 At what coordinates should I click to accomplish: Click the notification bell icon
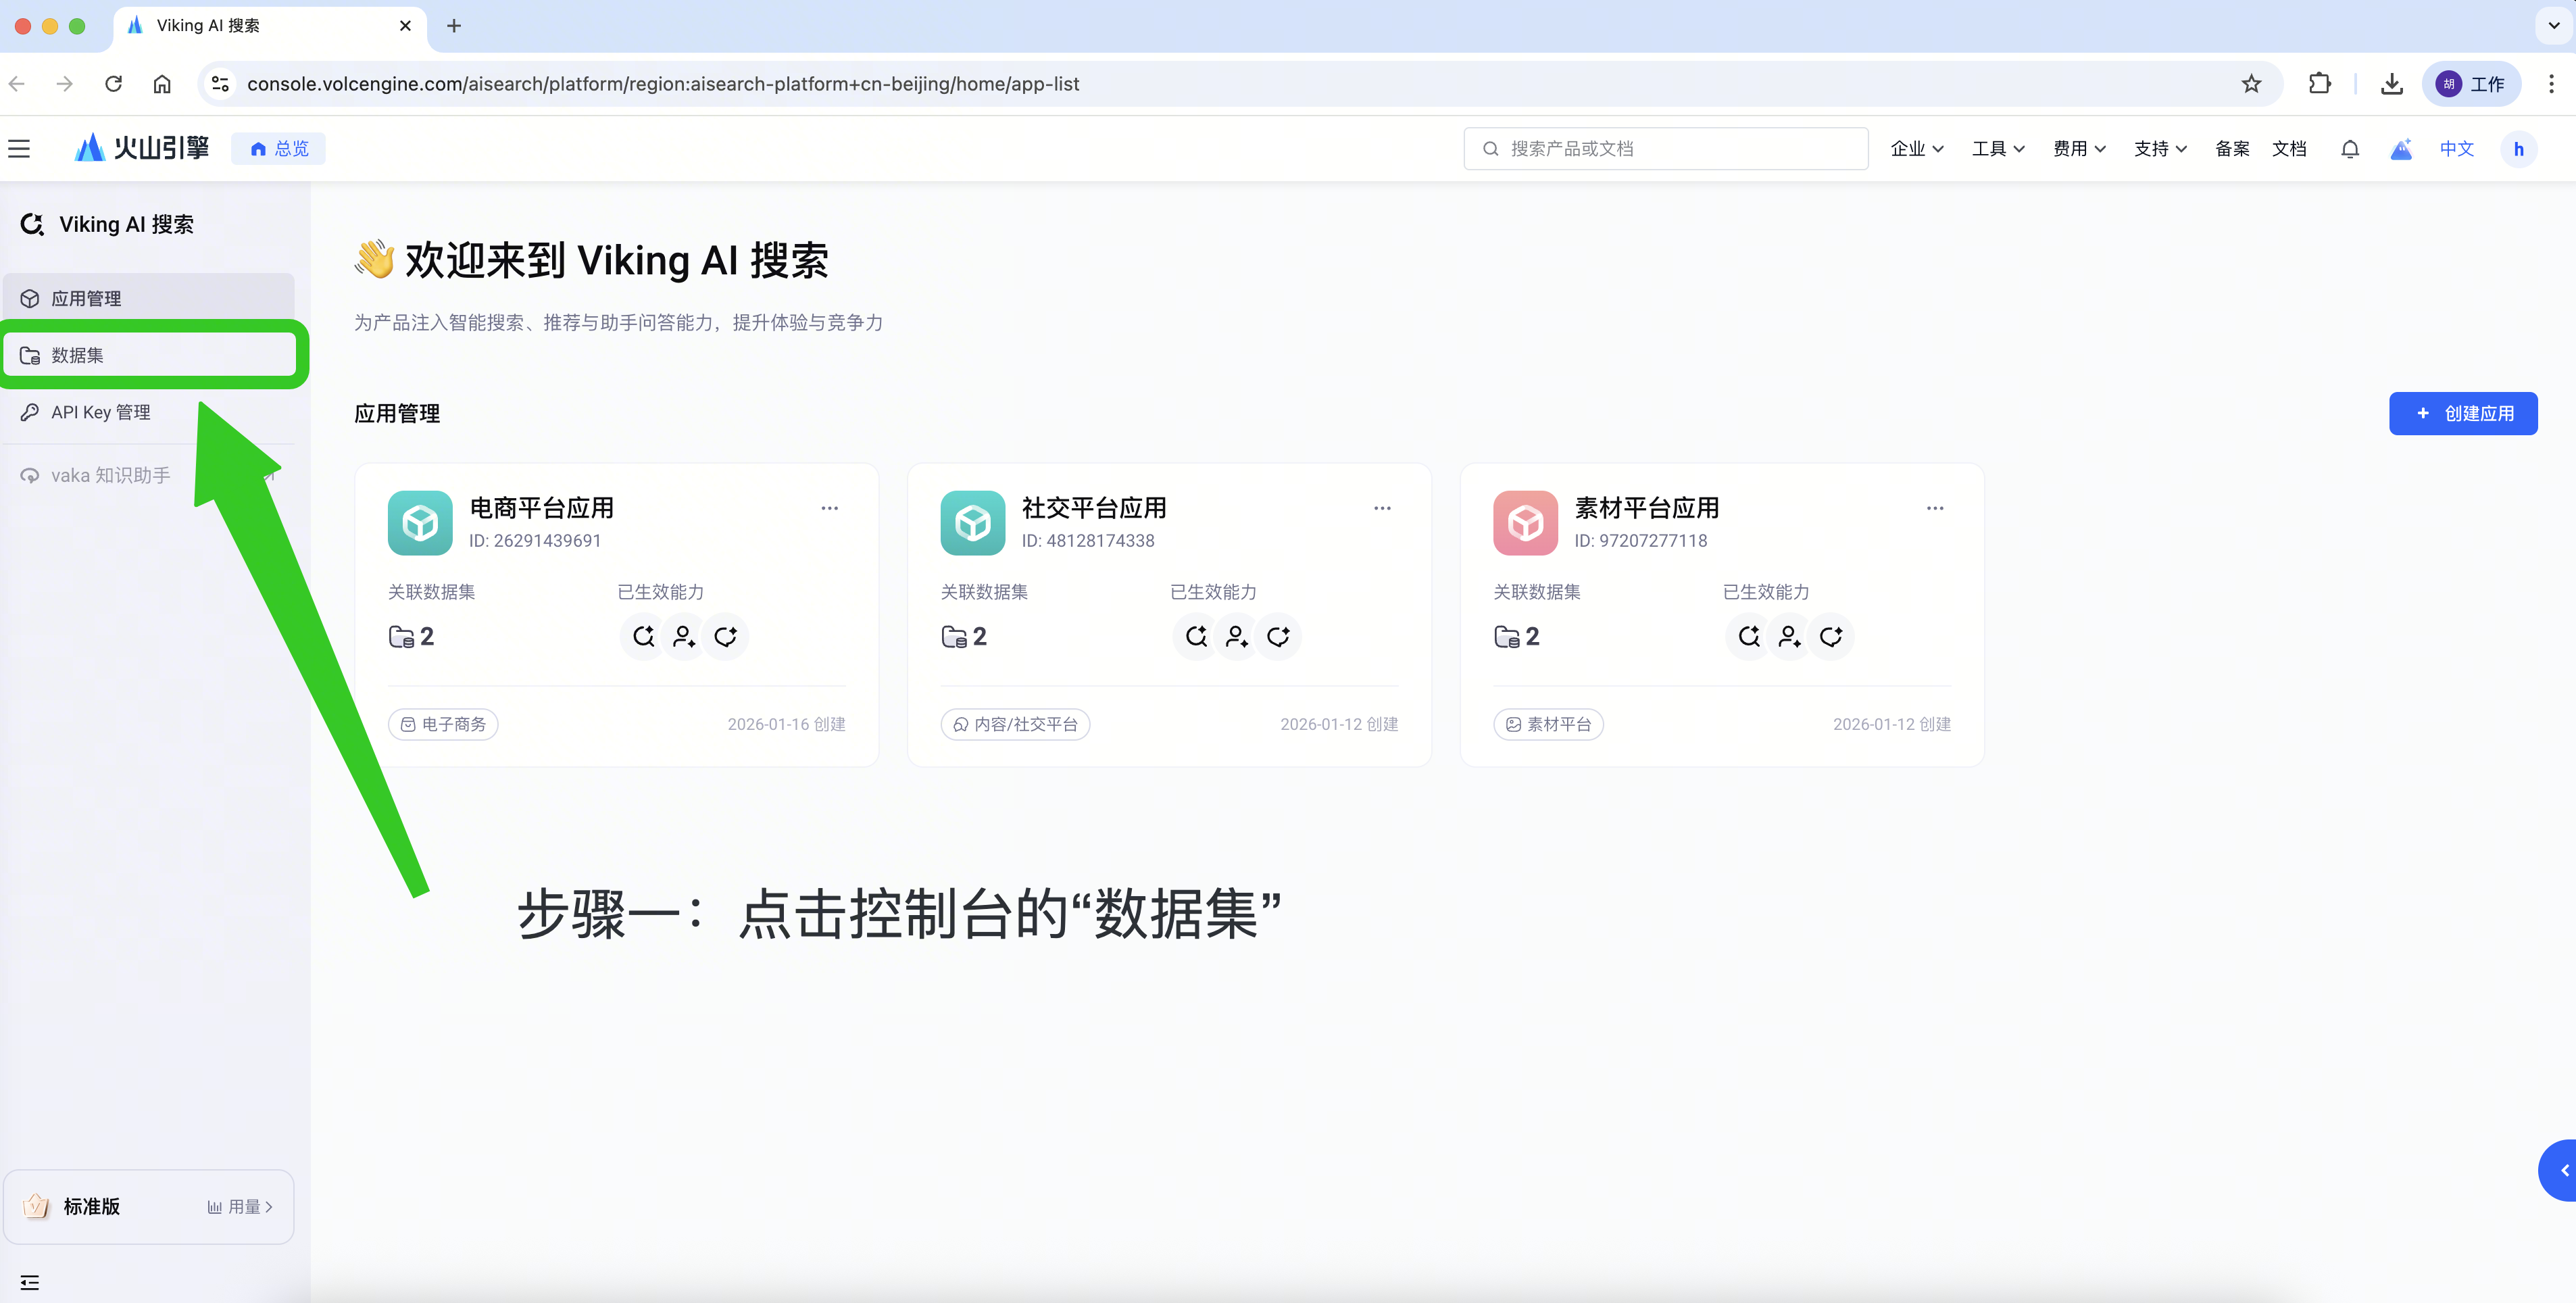click(x=2349, y=149)
